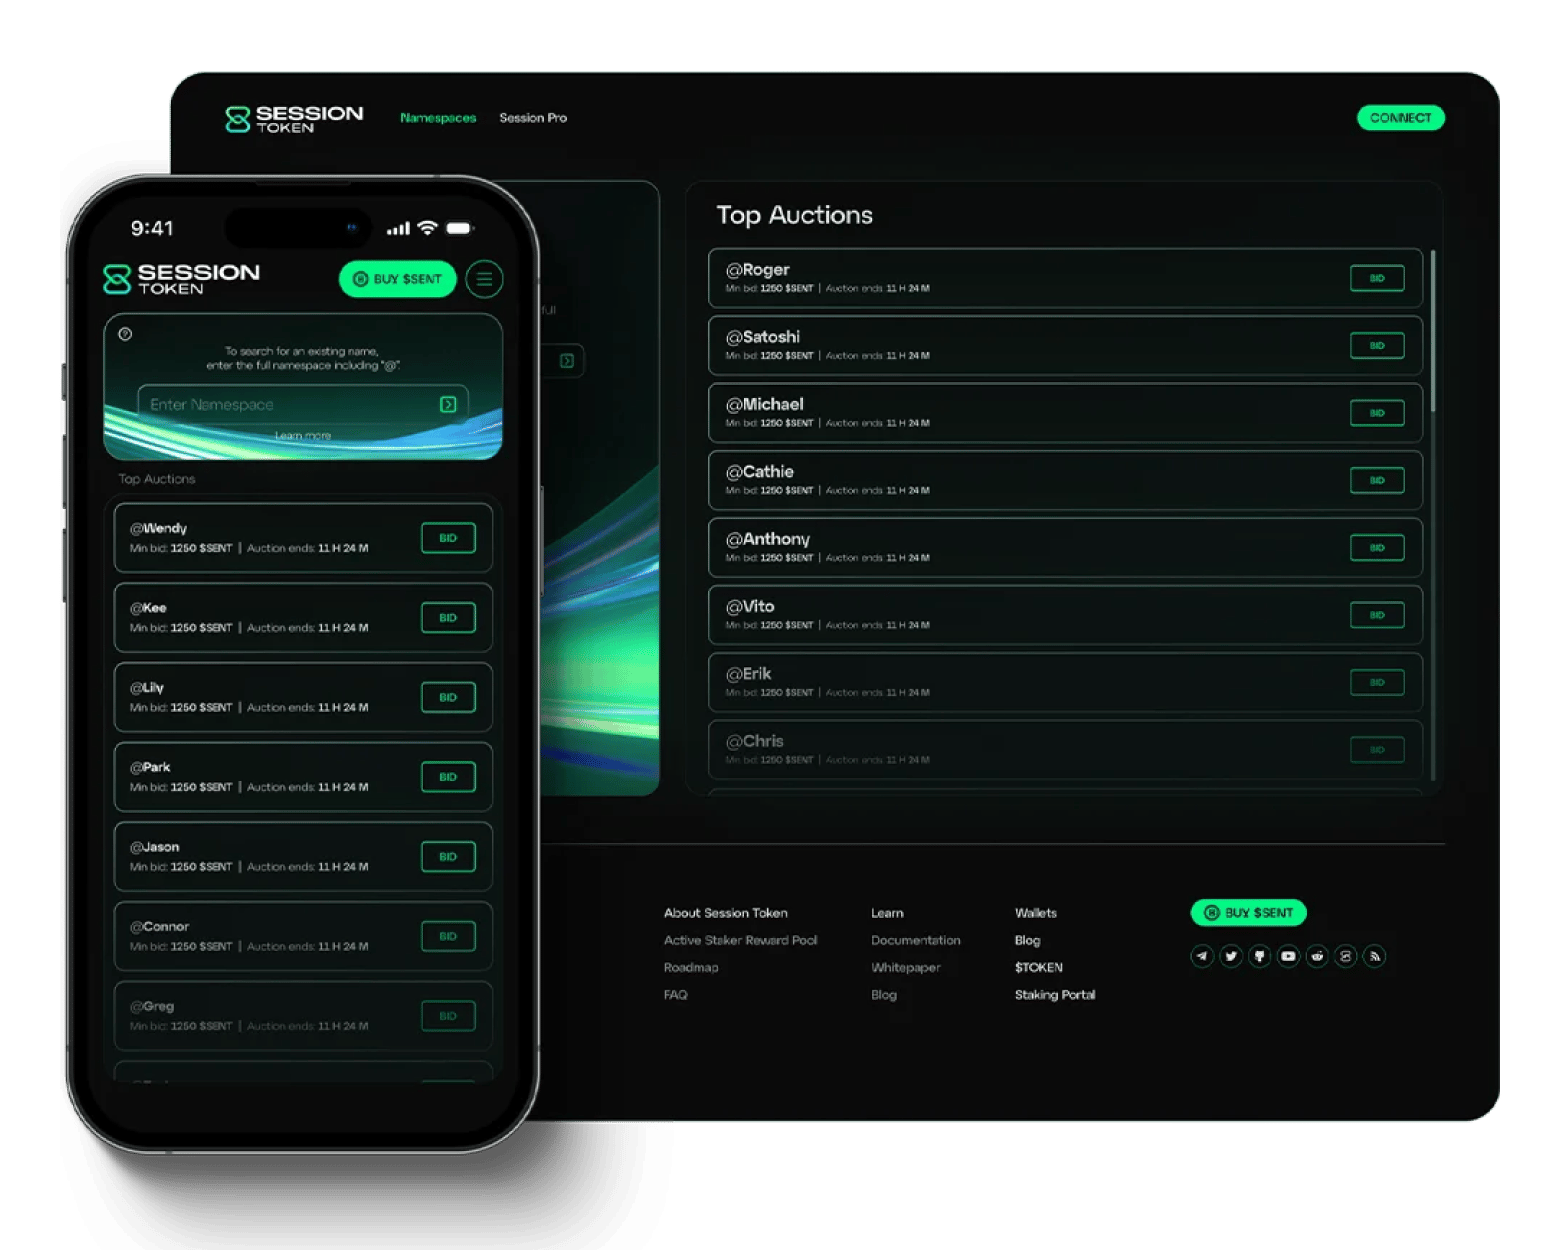Screen dimensions: 1560x1250
Task: Open the Twitter bird icon in the footer
Action: [1231, 956]
